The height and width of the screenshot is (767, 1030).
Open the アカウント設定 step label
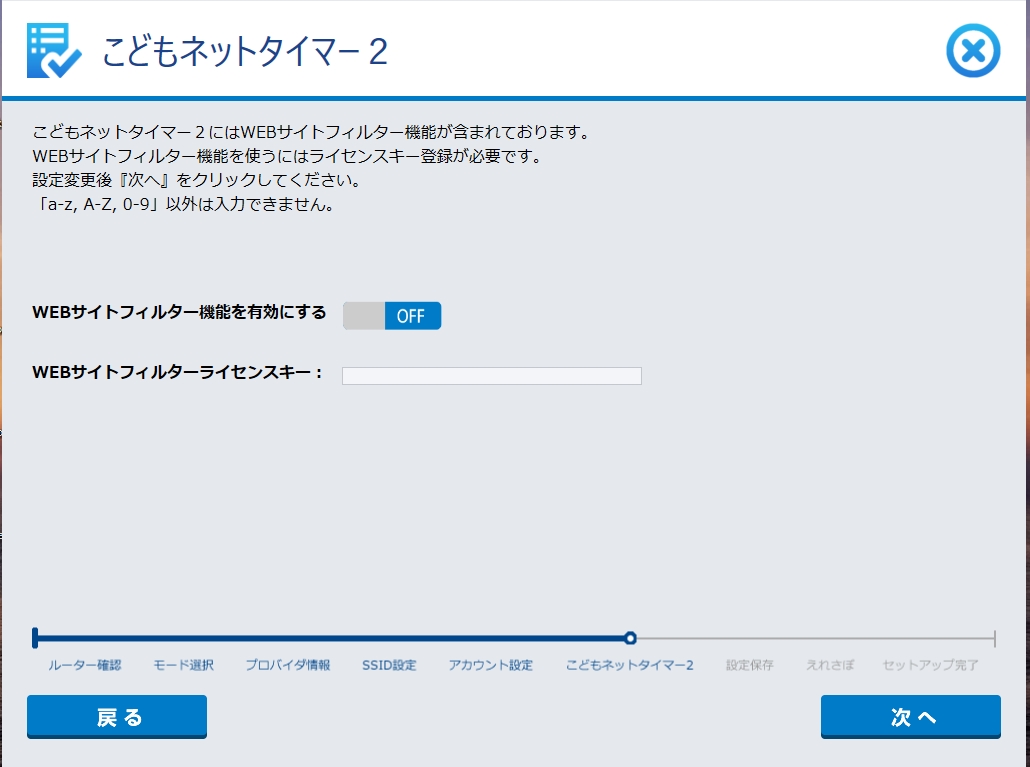490,665
